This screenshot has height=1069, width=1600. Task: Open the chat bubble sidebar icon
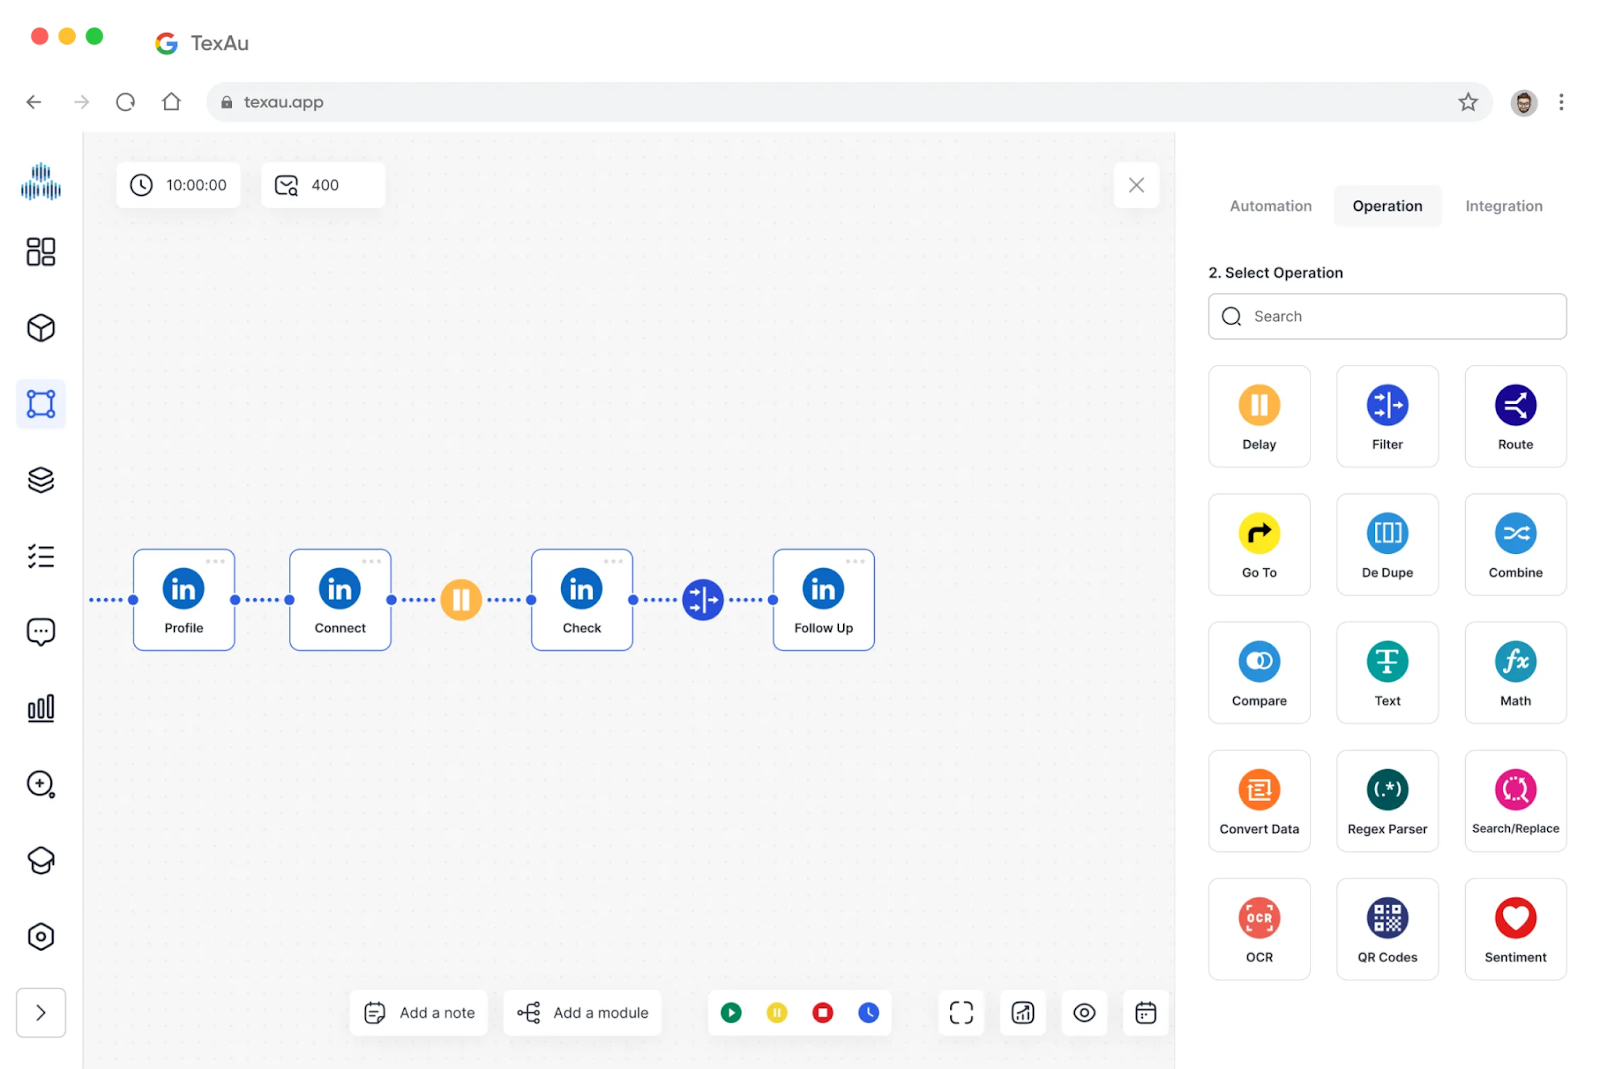[x=41, y=632]
